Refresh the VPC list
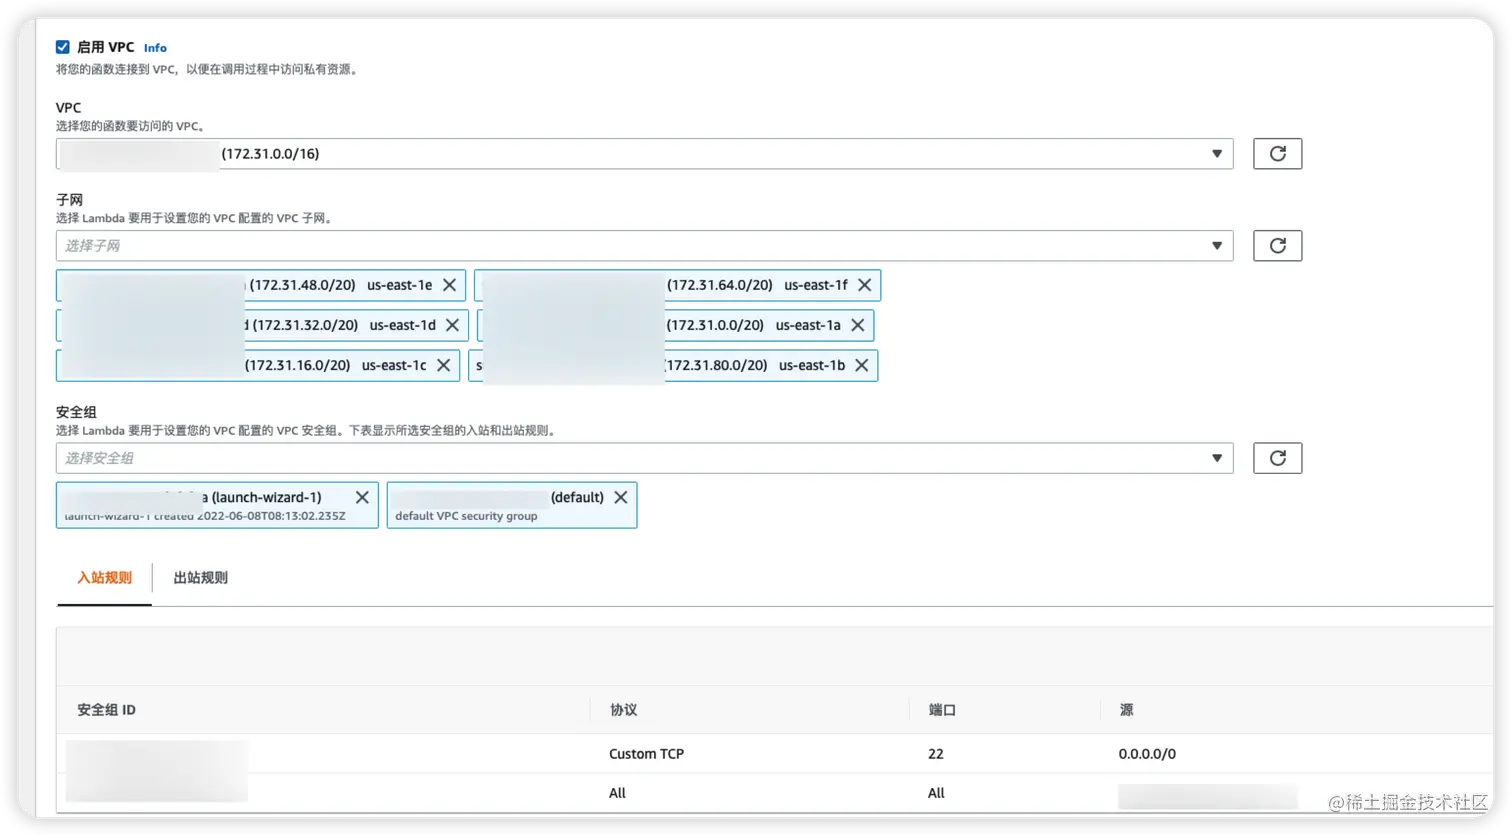The width and height of the screenshot is (1512, 836). point(1277,154)
